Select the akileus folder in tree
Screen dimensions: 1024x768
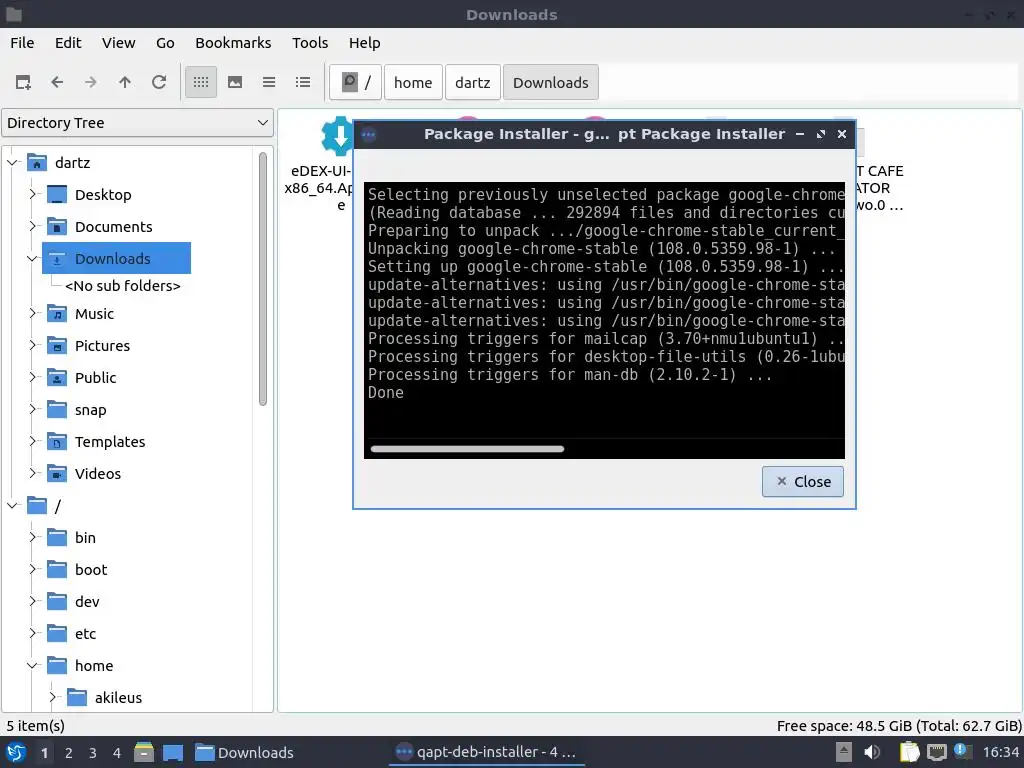104,697
